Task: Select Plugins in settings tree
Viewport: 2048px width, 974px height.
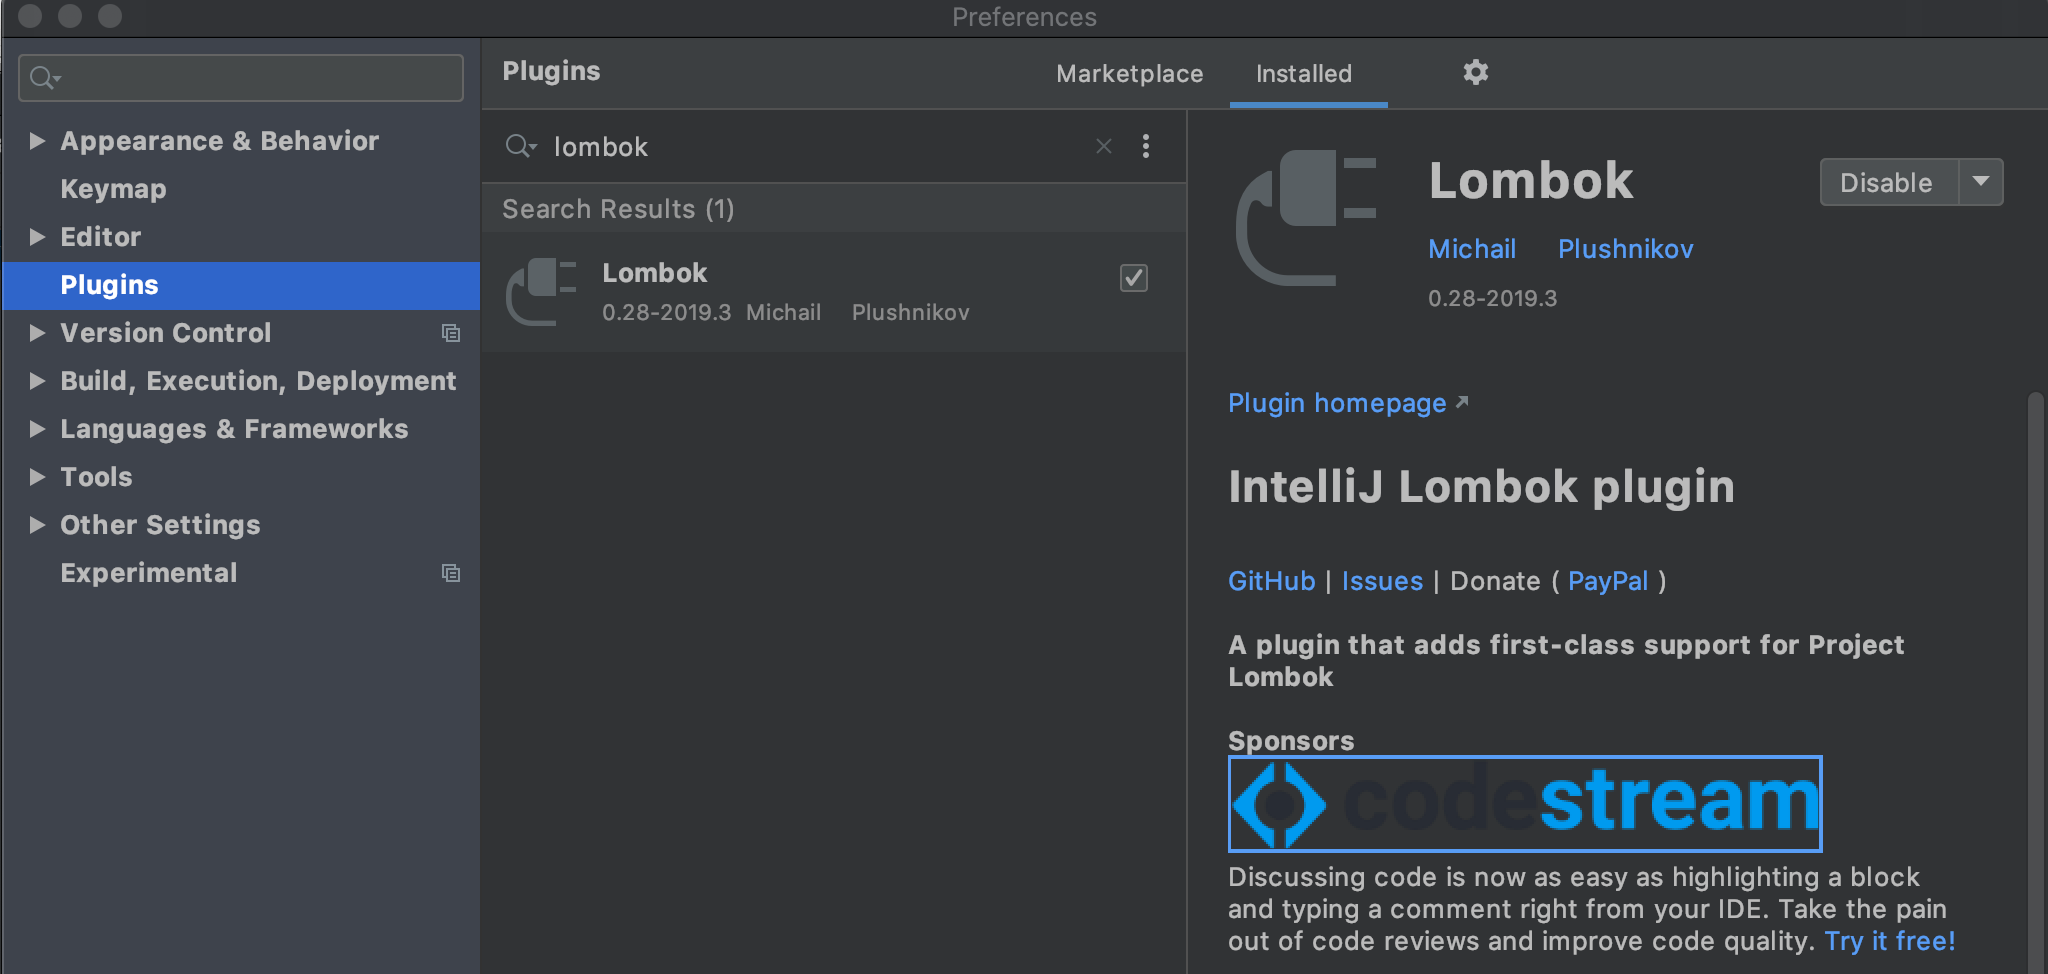Action: pyautogui.click(x=241, y=285)
